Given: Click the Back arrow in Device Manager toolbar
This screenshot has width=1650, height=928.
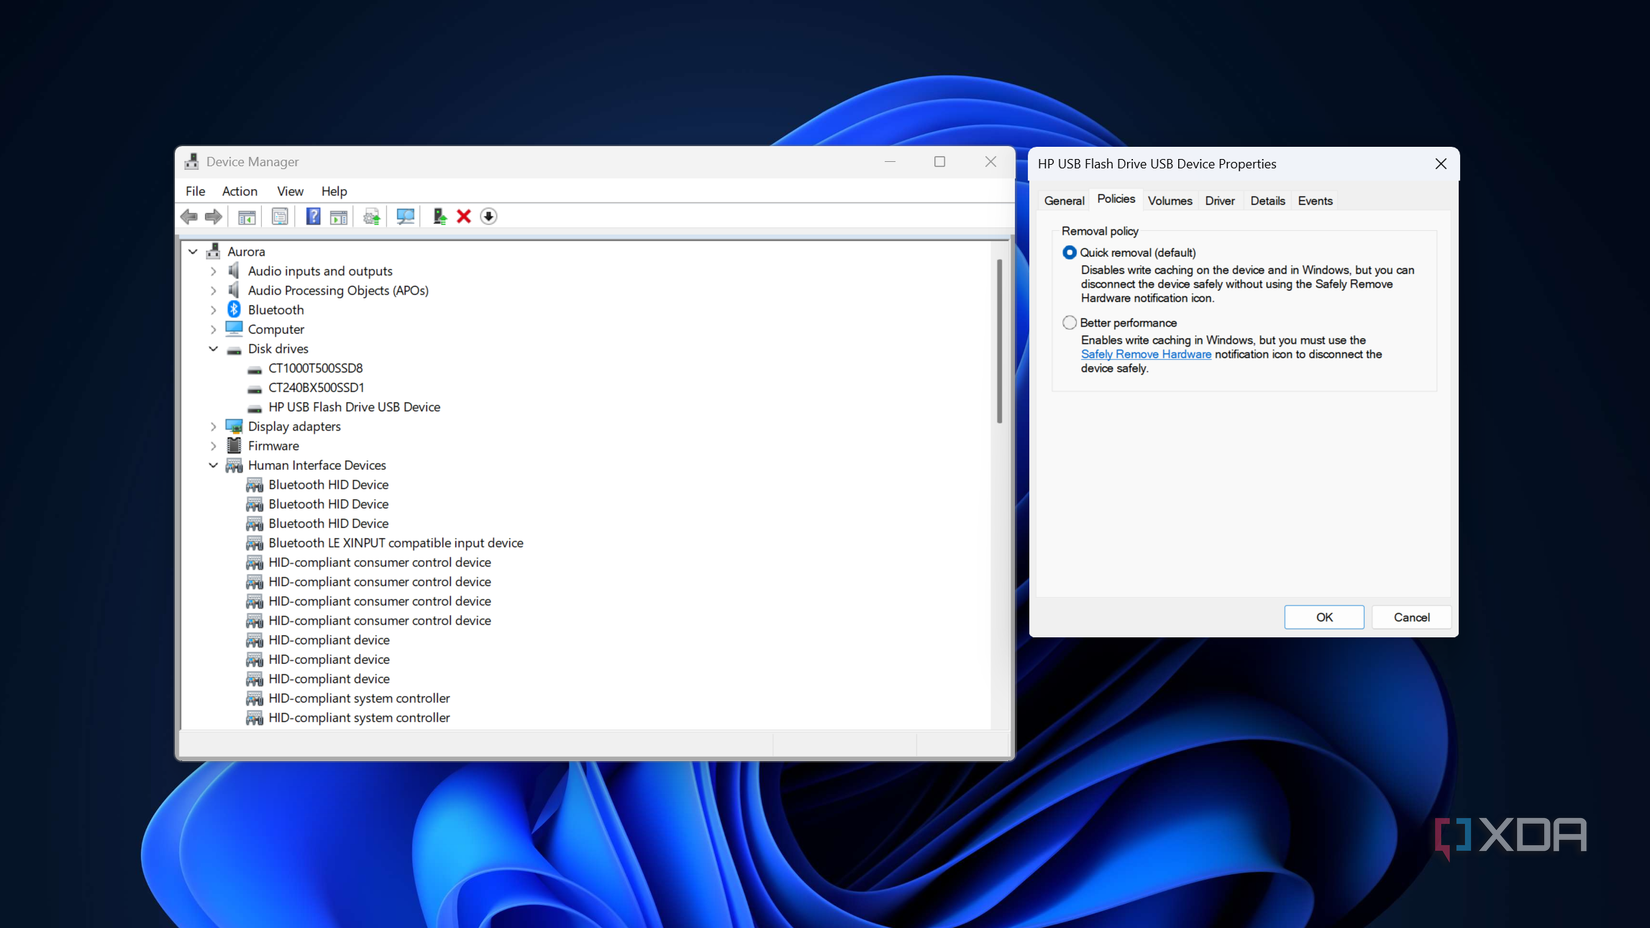Looking at the screenshot, I should tap(189, 216).
